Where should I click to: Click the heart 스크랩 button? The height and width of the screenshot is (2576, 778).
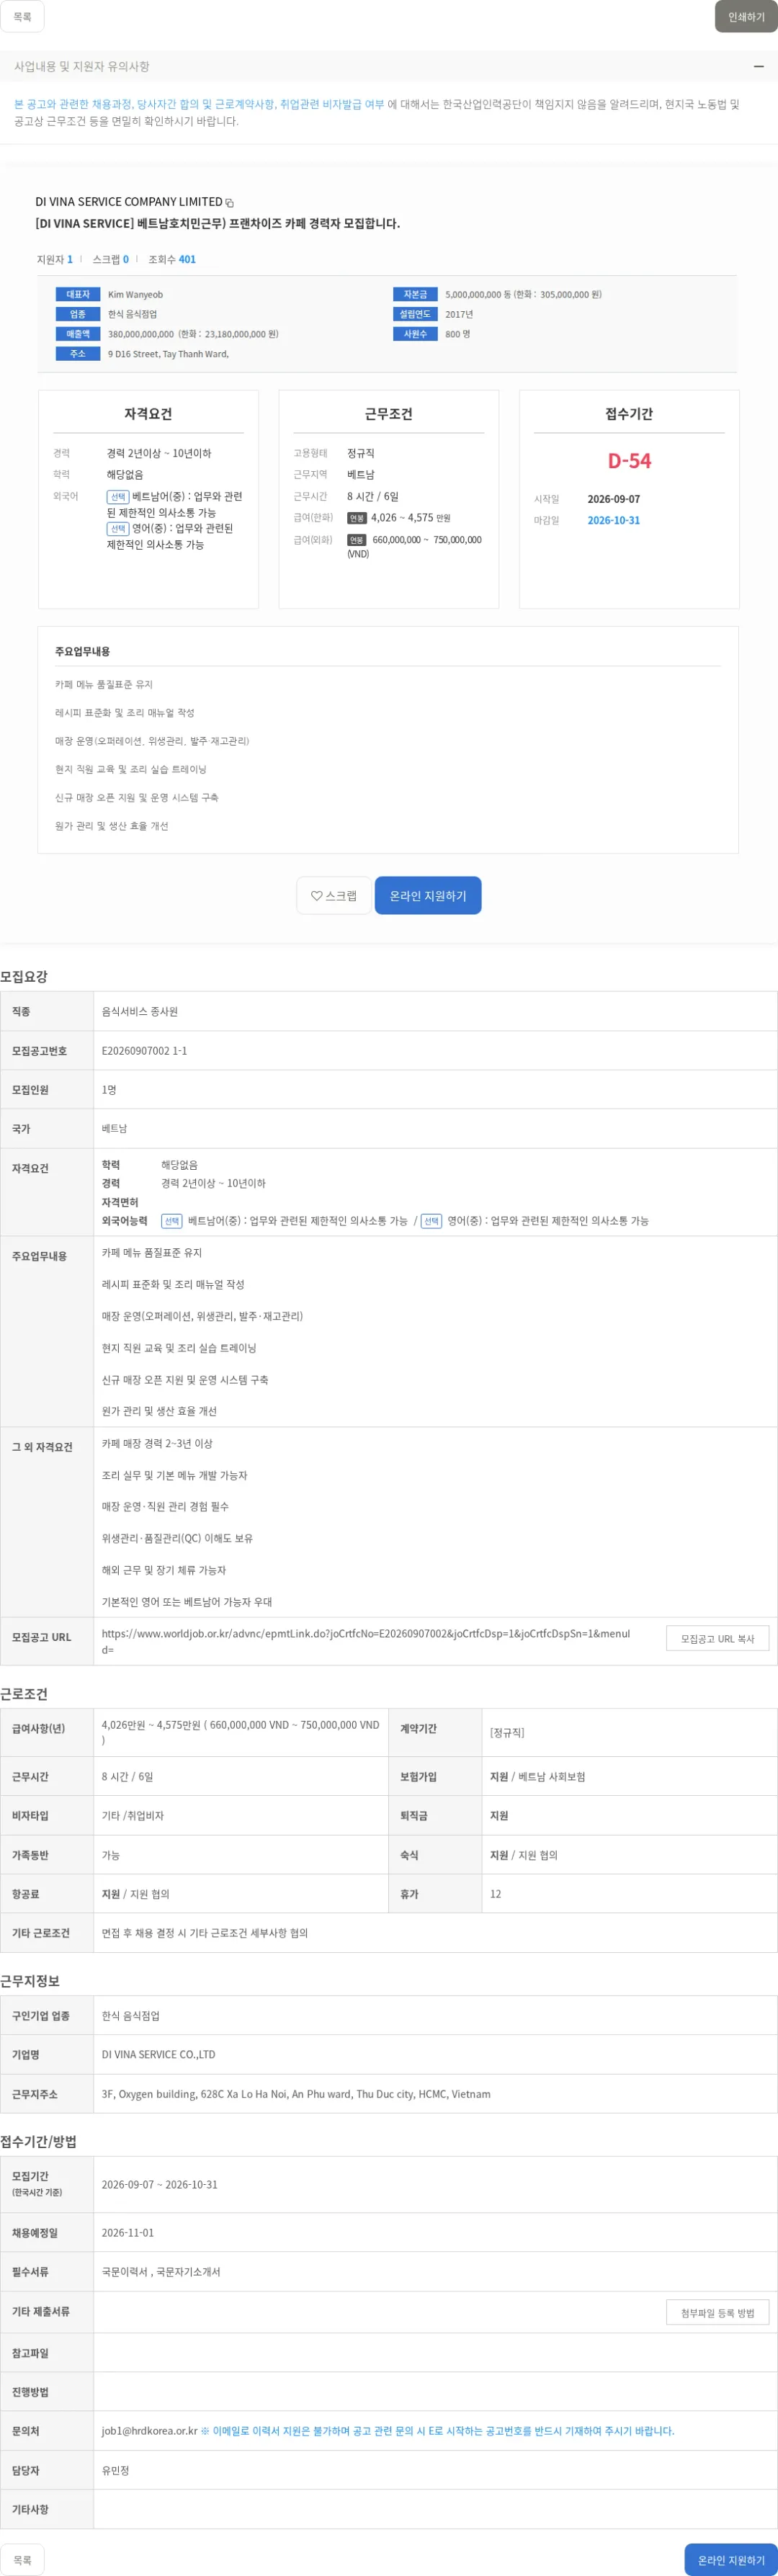tap(334, 896)
